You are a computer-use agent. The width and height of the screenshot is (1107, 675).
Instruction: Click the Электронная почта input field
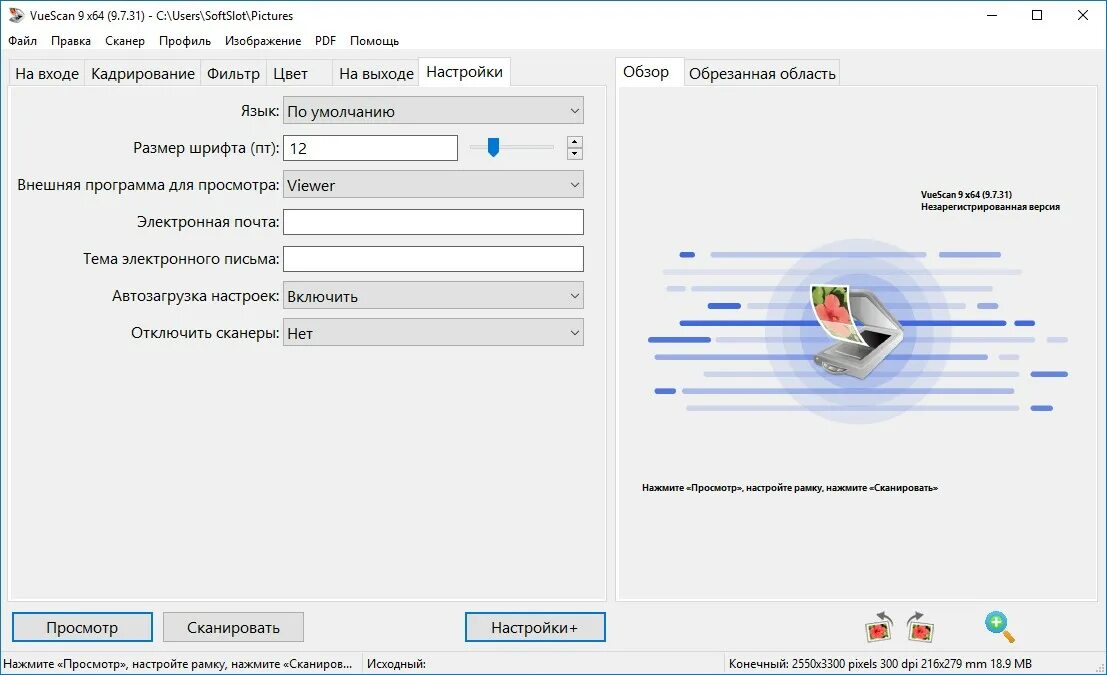point(433,222)
